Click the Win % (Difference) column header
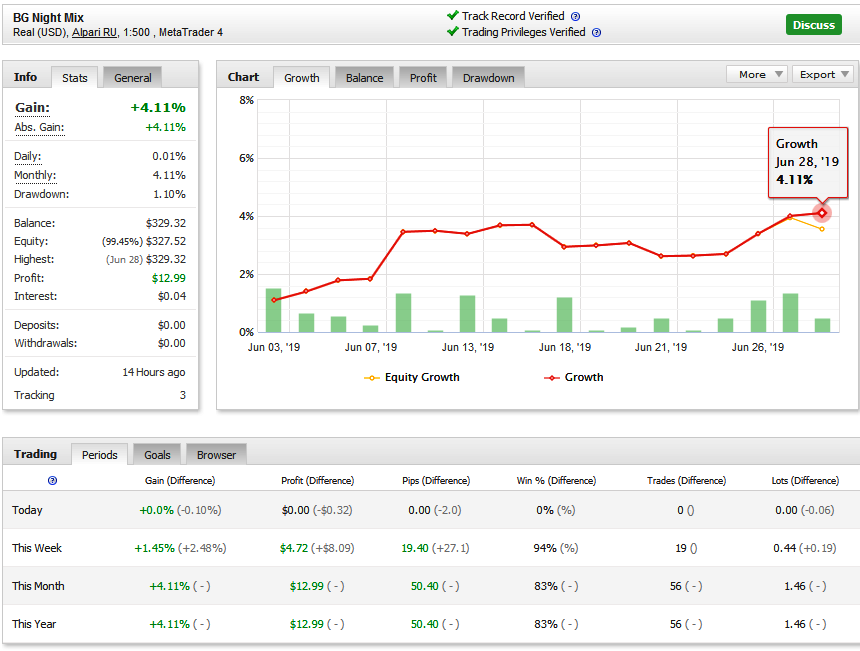The width and height of the screenshot is (860, 651). tap(556, 480)
